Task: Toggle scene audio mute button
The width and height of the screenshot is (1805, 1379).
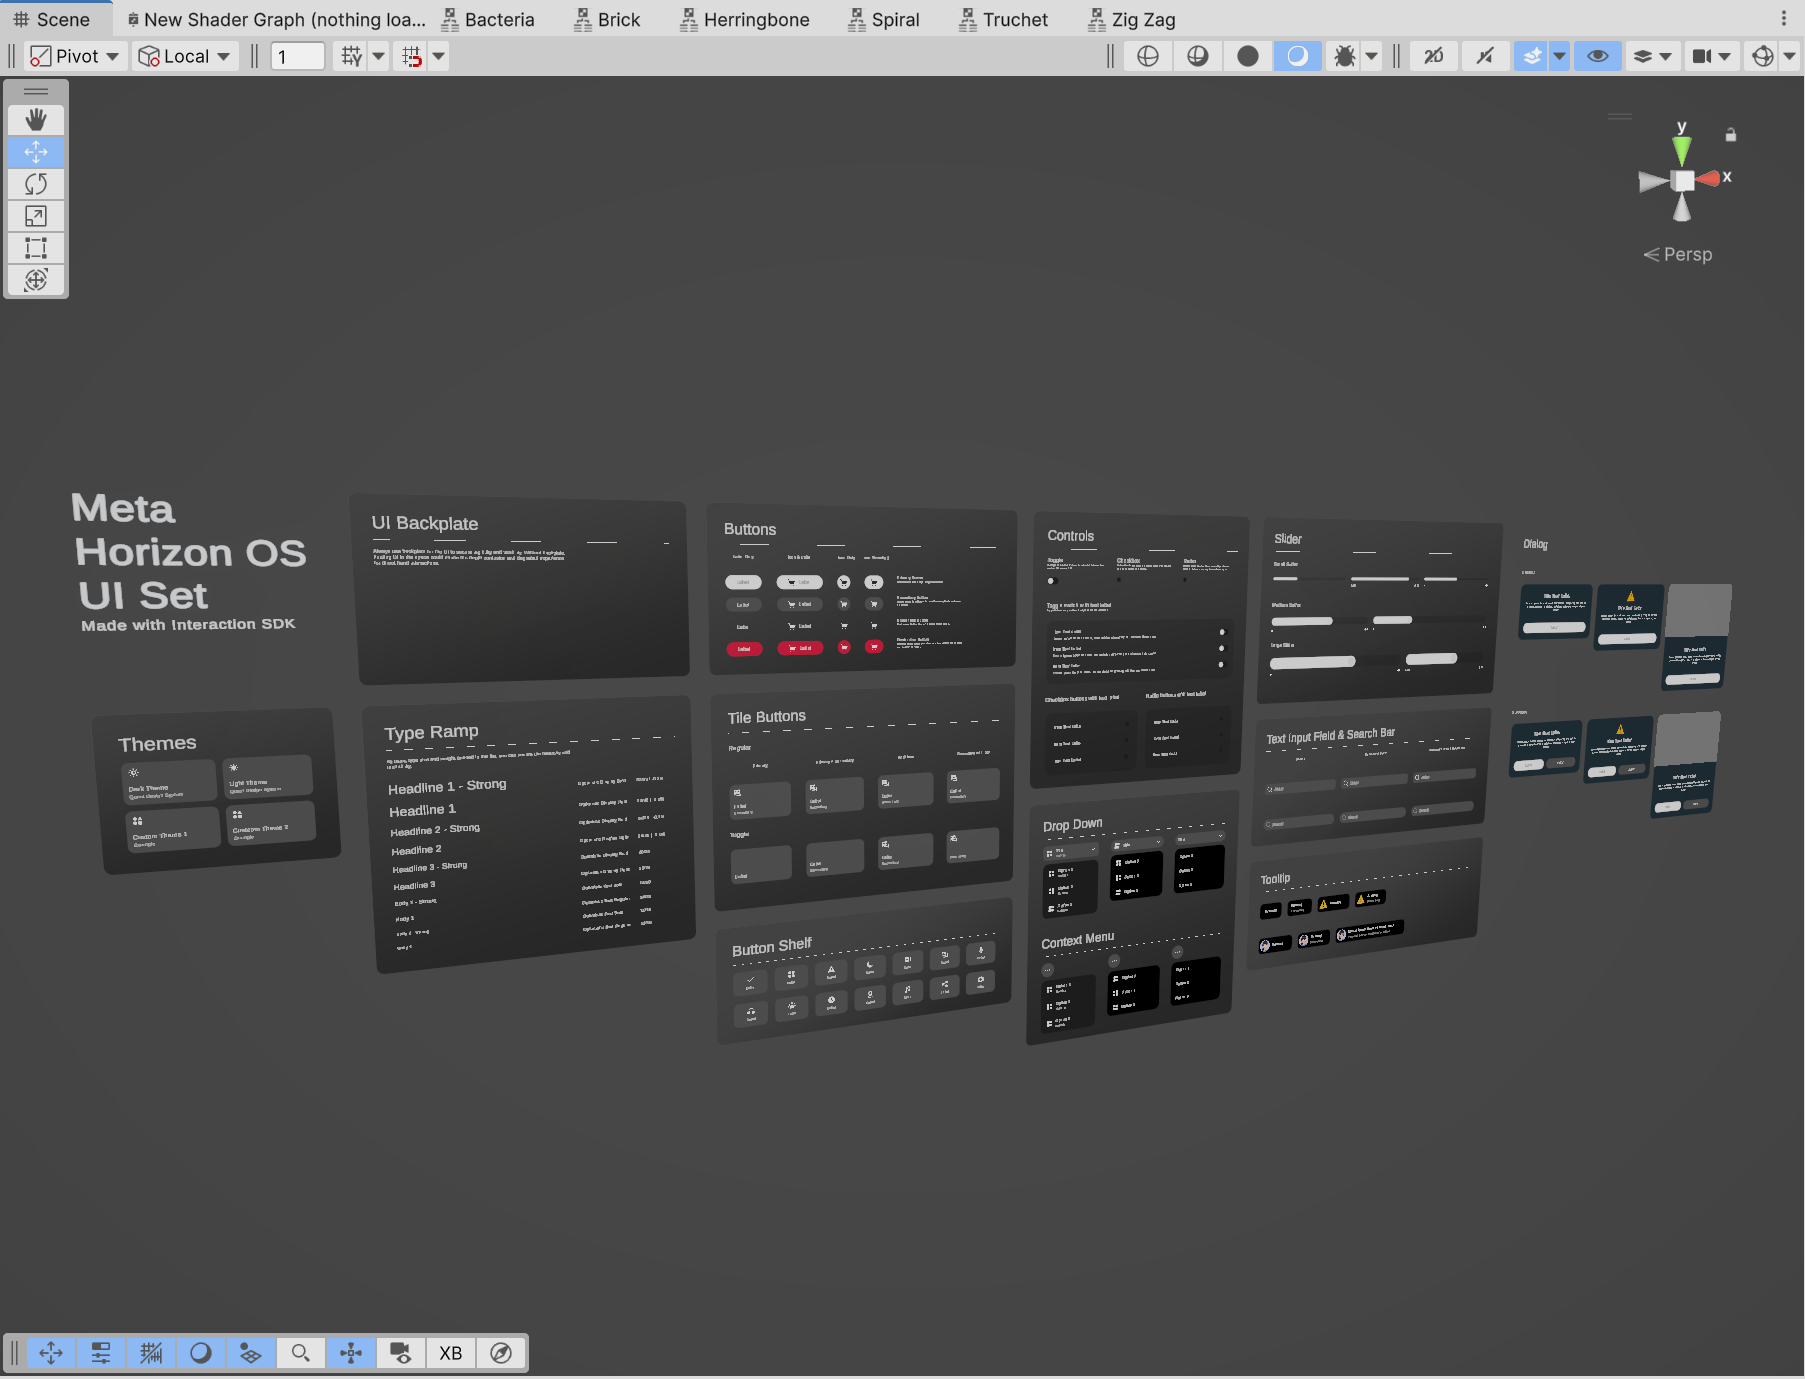Action: click(x=1485, y=56)
